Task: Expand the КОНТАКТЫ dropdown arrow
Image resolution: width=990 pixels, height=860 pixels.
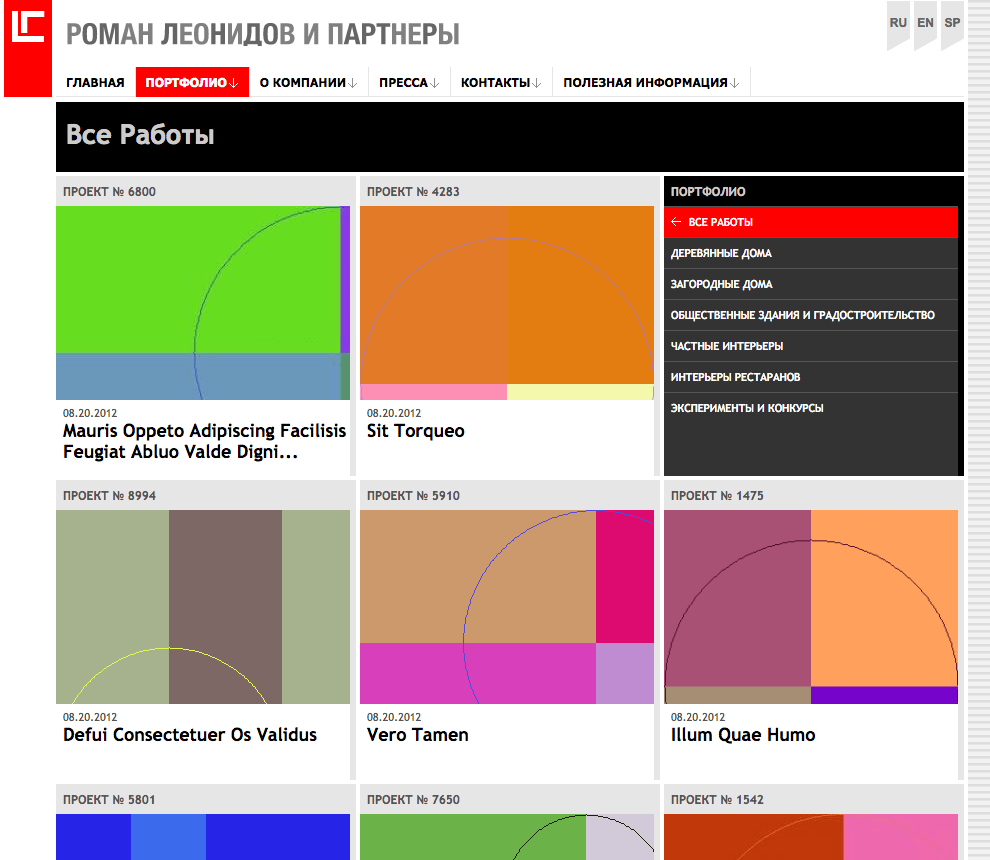Action: coord(537,83)
